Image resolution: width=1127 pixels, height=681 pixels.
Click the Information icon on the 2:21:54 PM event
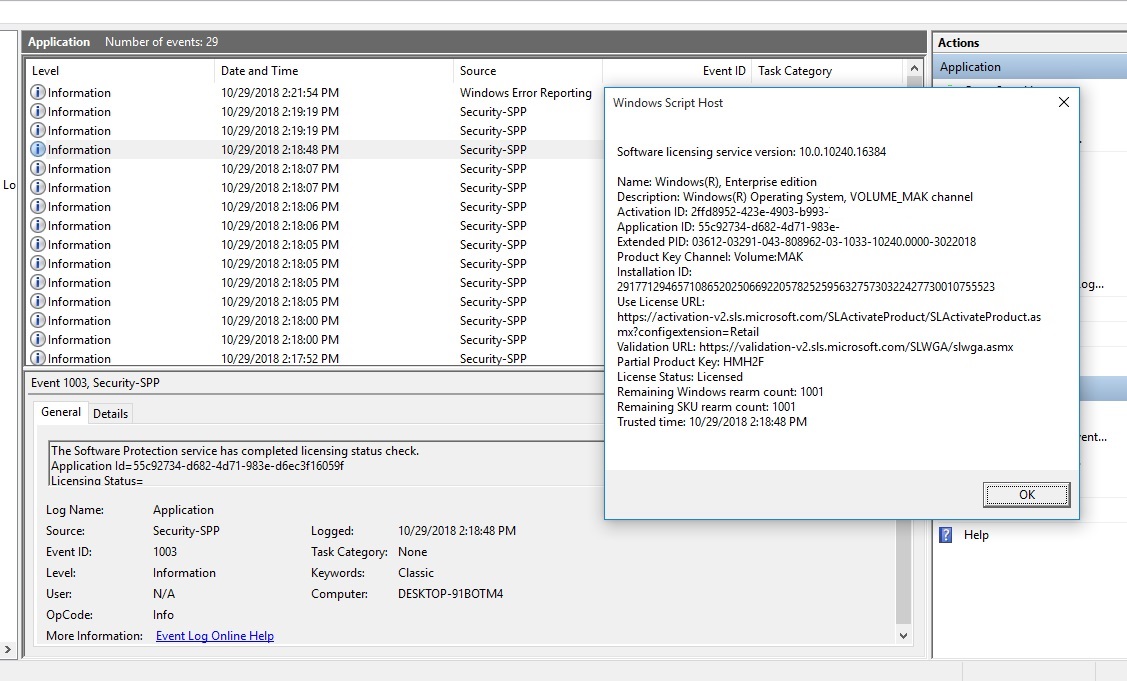[36, 92]
